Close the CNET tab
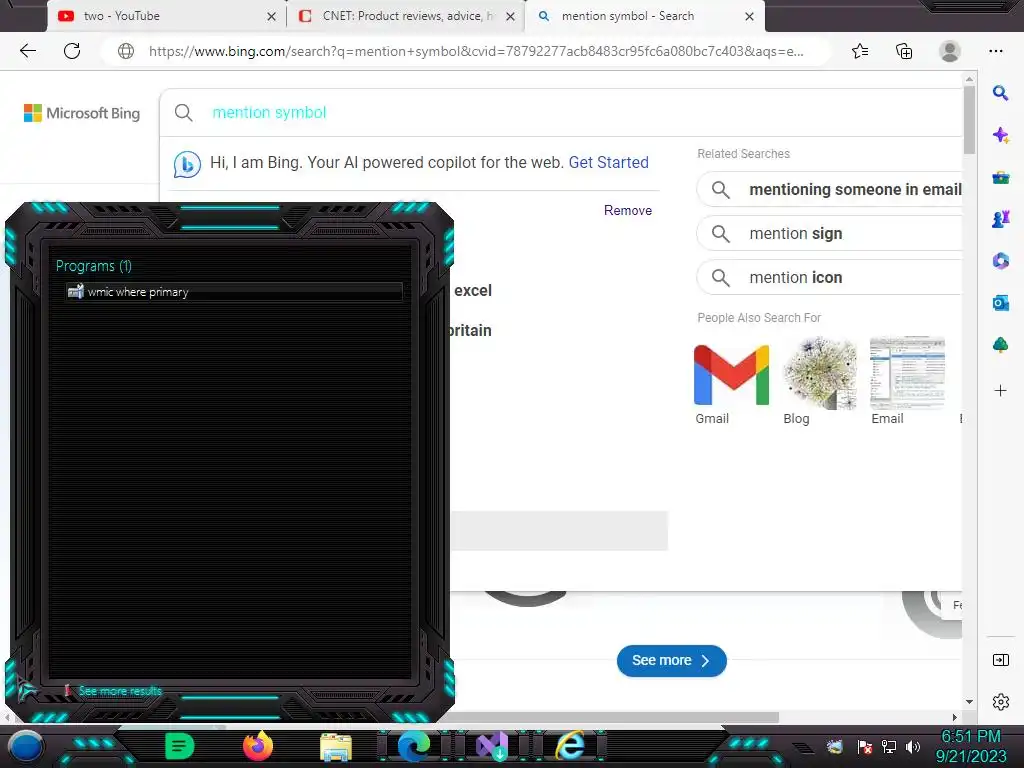Image resolution: width=1024 pixels, height=768 pixels. [511, 16]
